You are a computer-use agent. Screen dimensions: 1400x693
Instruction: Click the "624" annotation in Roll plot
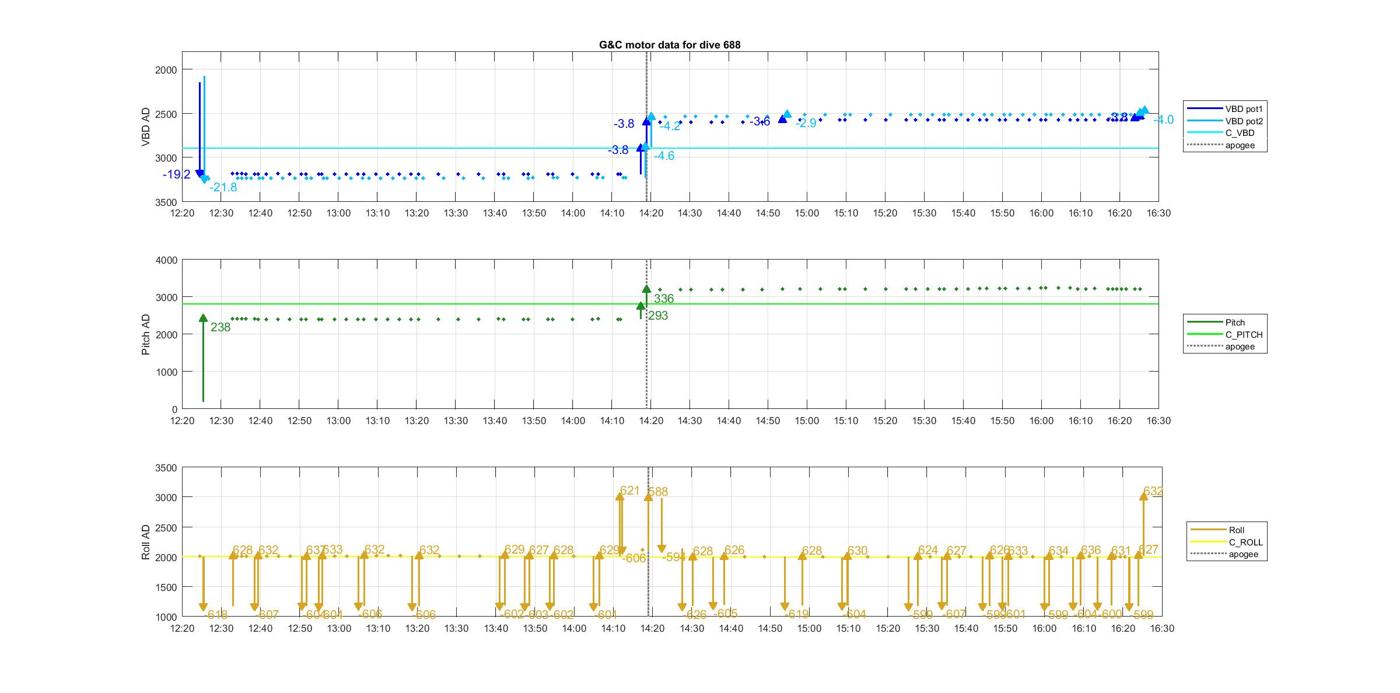(928, 551)
